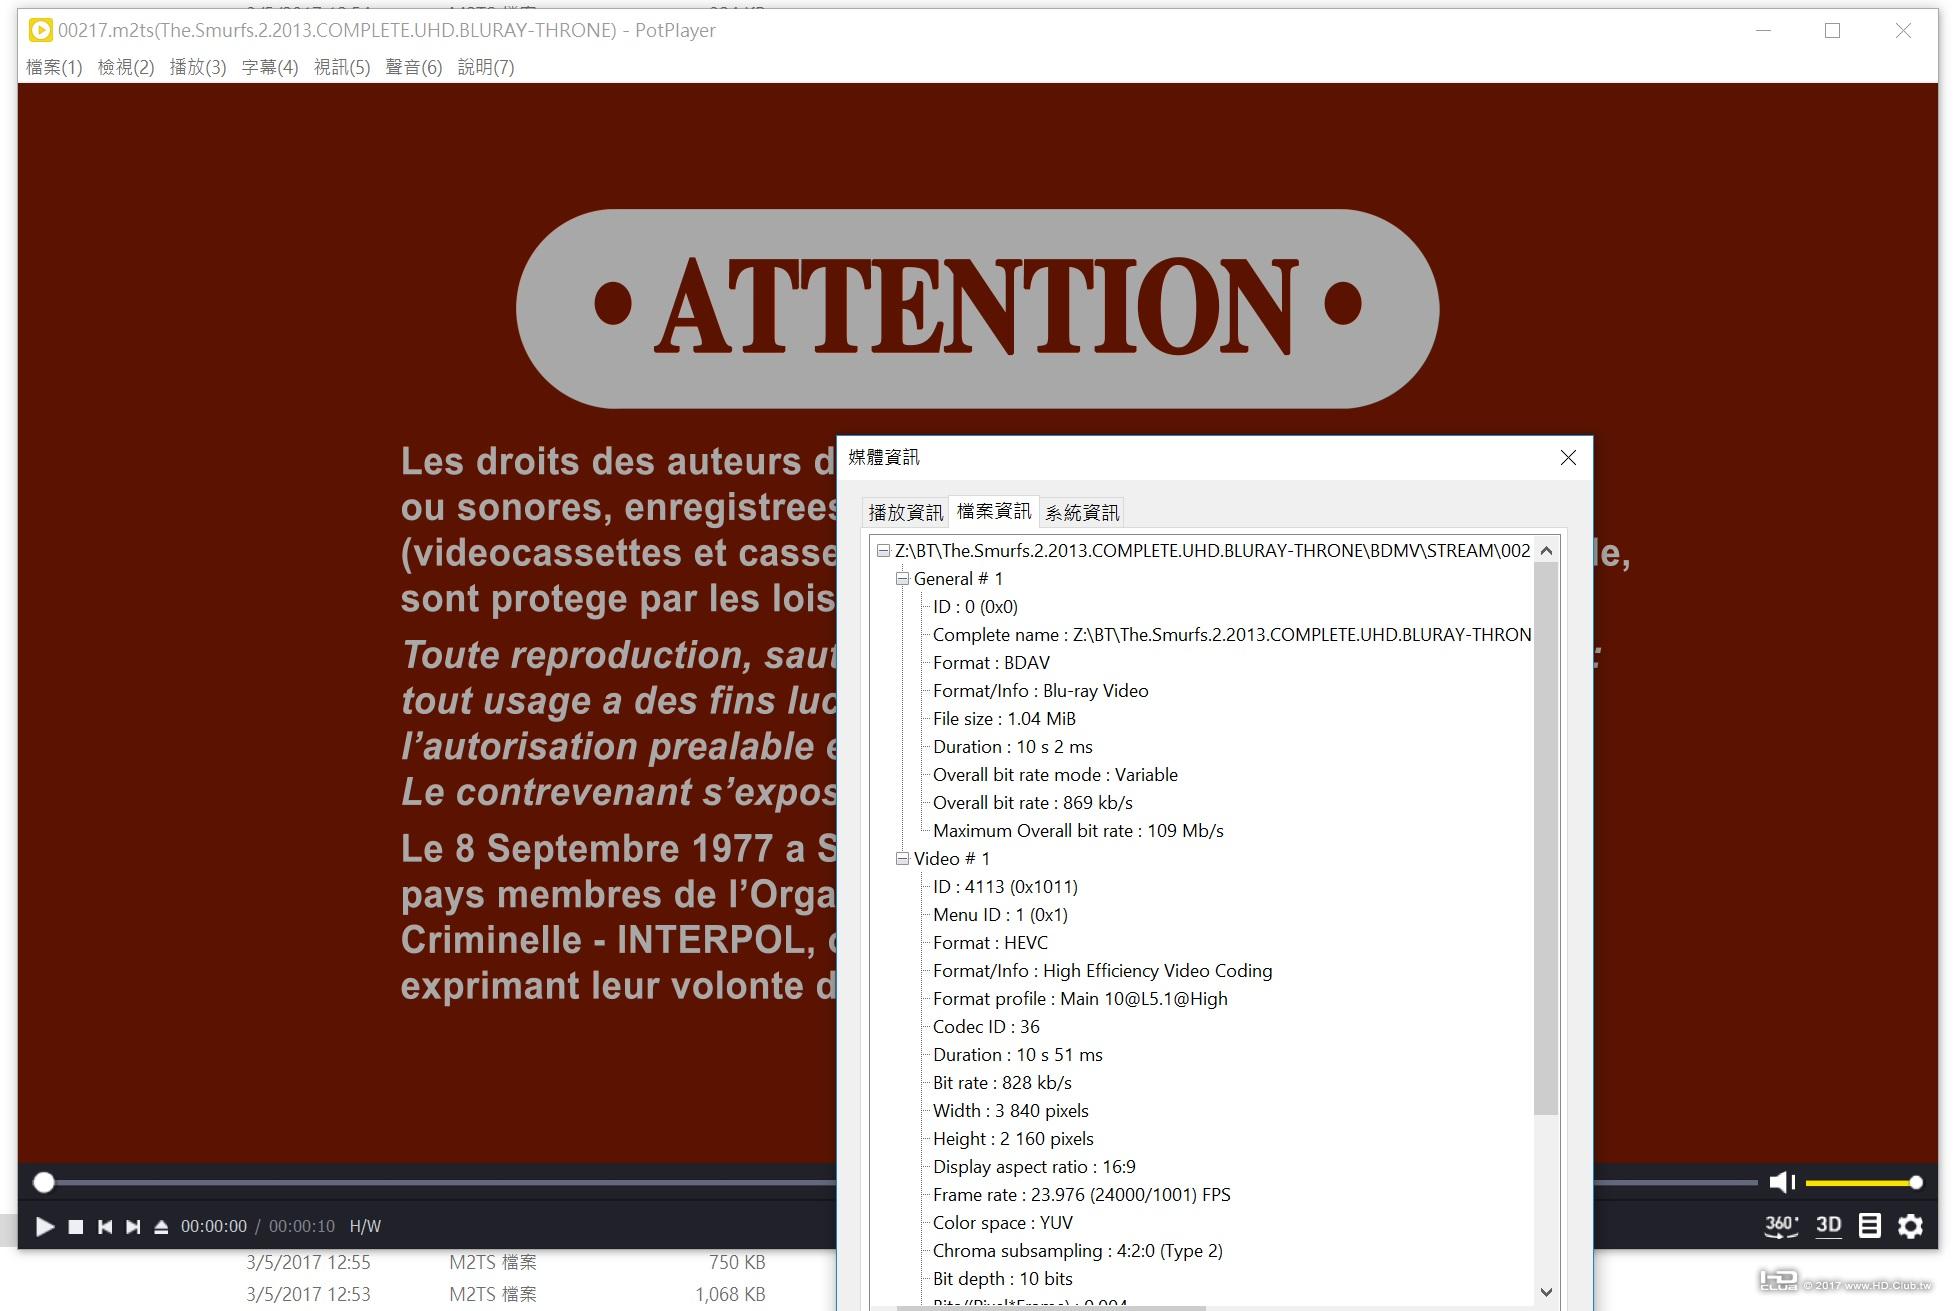Jump to previous file button
Viewport: 1954px width, 1311px height.
[x=104, y=1226]
